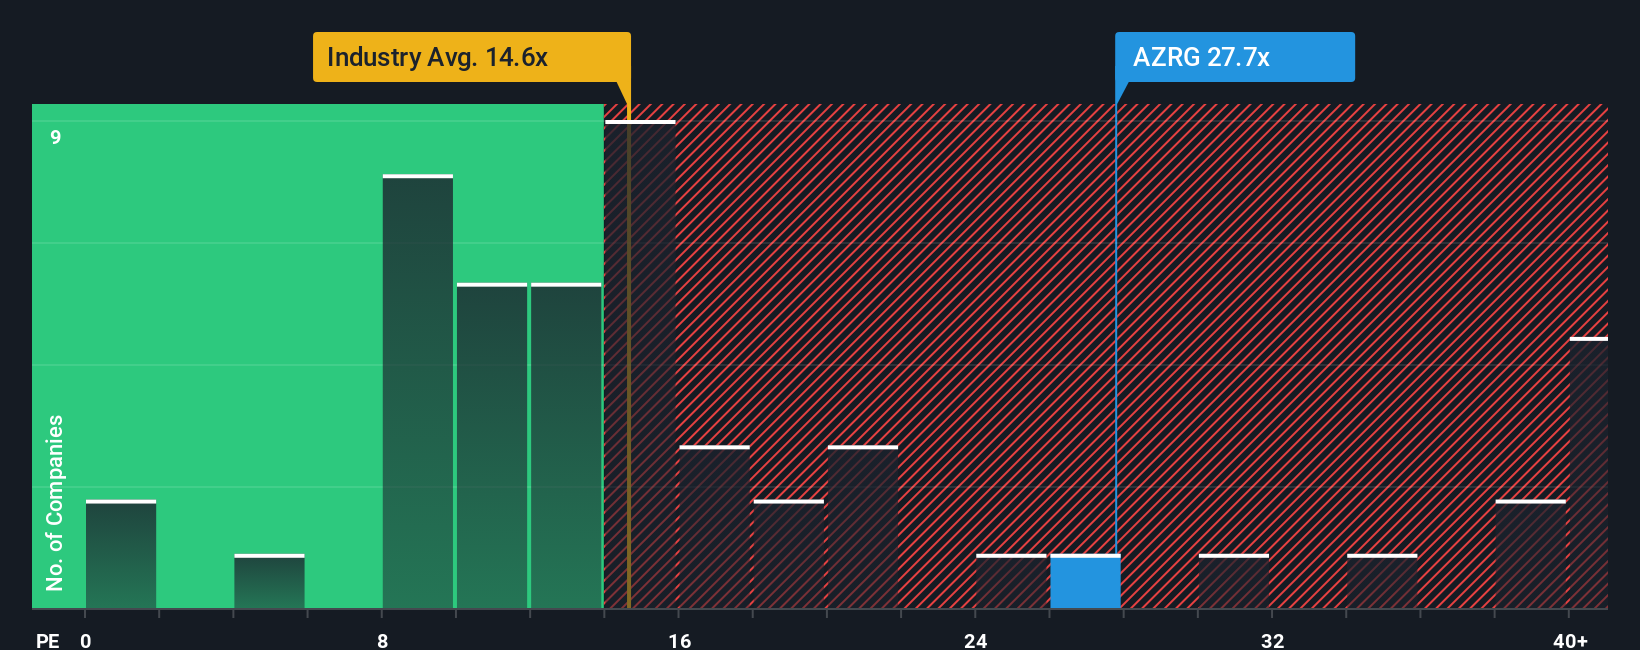Click the axis tick label 40+
Image resolution: width=1640 pixels, height=650 pixels.
[x=1570, y=640]
